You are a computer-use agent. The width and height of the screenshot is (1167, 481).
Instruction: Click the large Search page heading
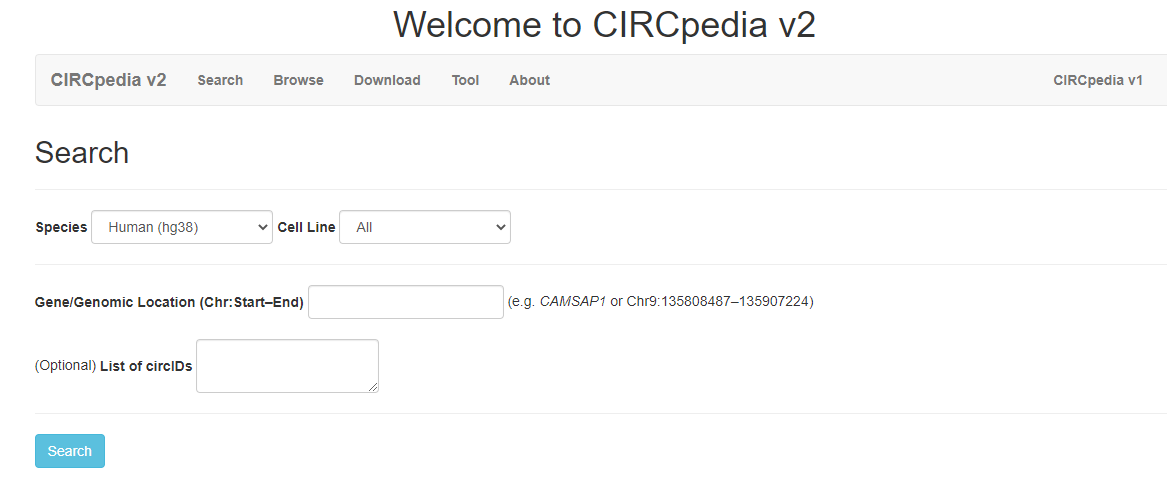82,153
